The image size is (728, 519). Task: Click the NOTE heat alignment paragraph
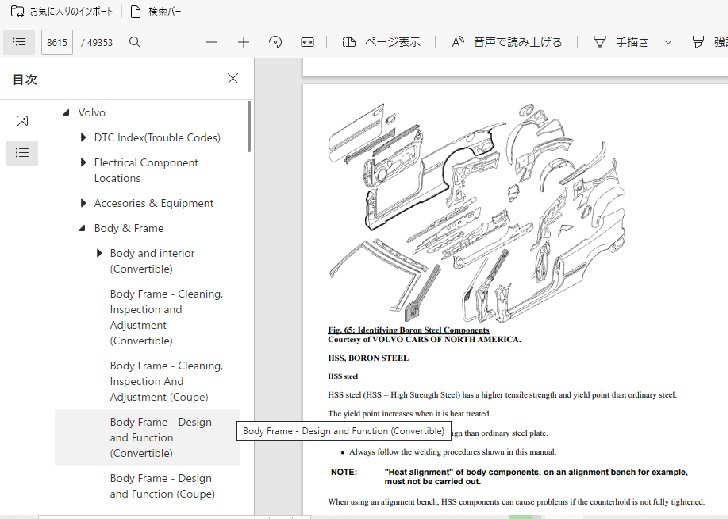(x=509, y=477)
